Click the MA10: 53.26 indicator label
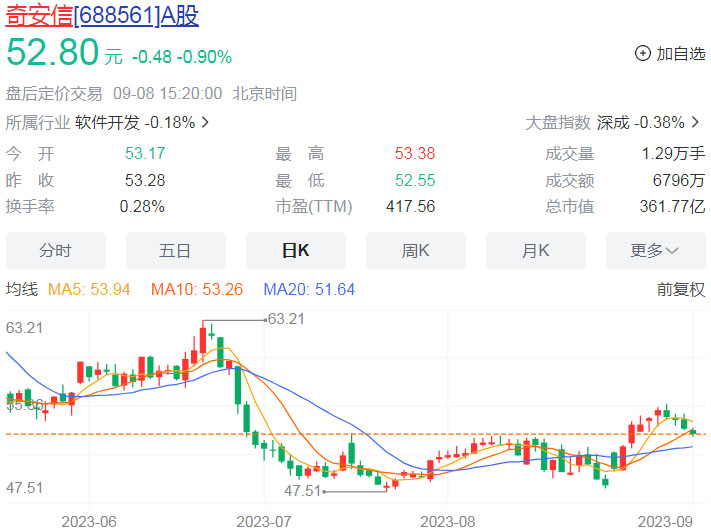This screenshot has width=711, height=531. (197, 289)
